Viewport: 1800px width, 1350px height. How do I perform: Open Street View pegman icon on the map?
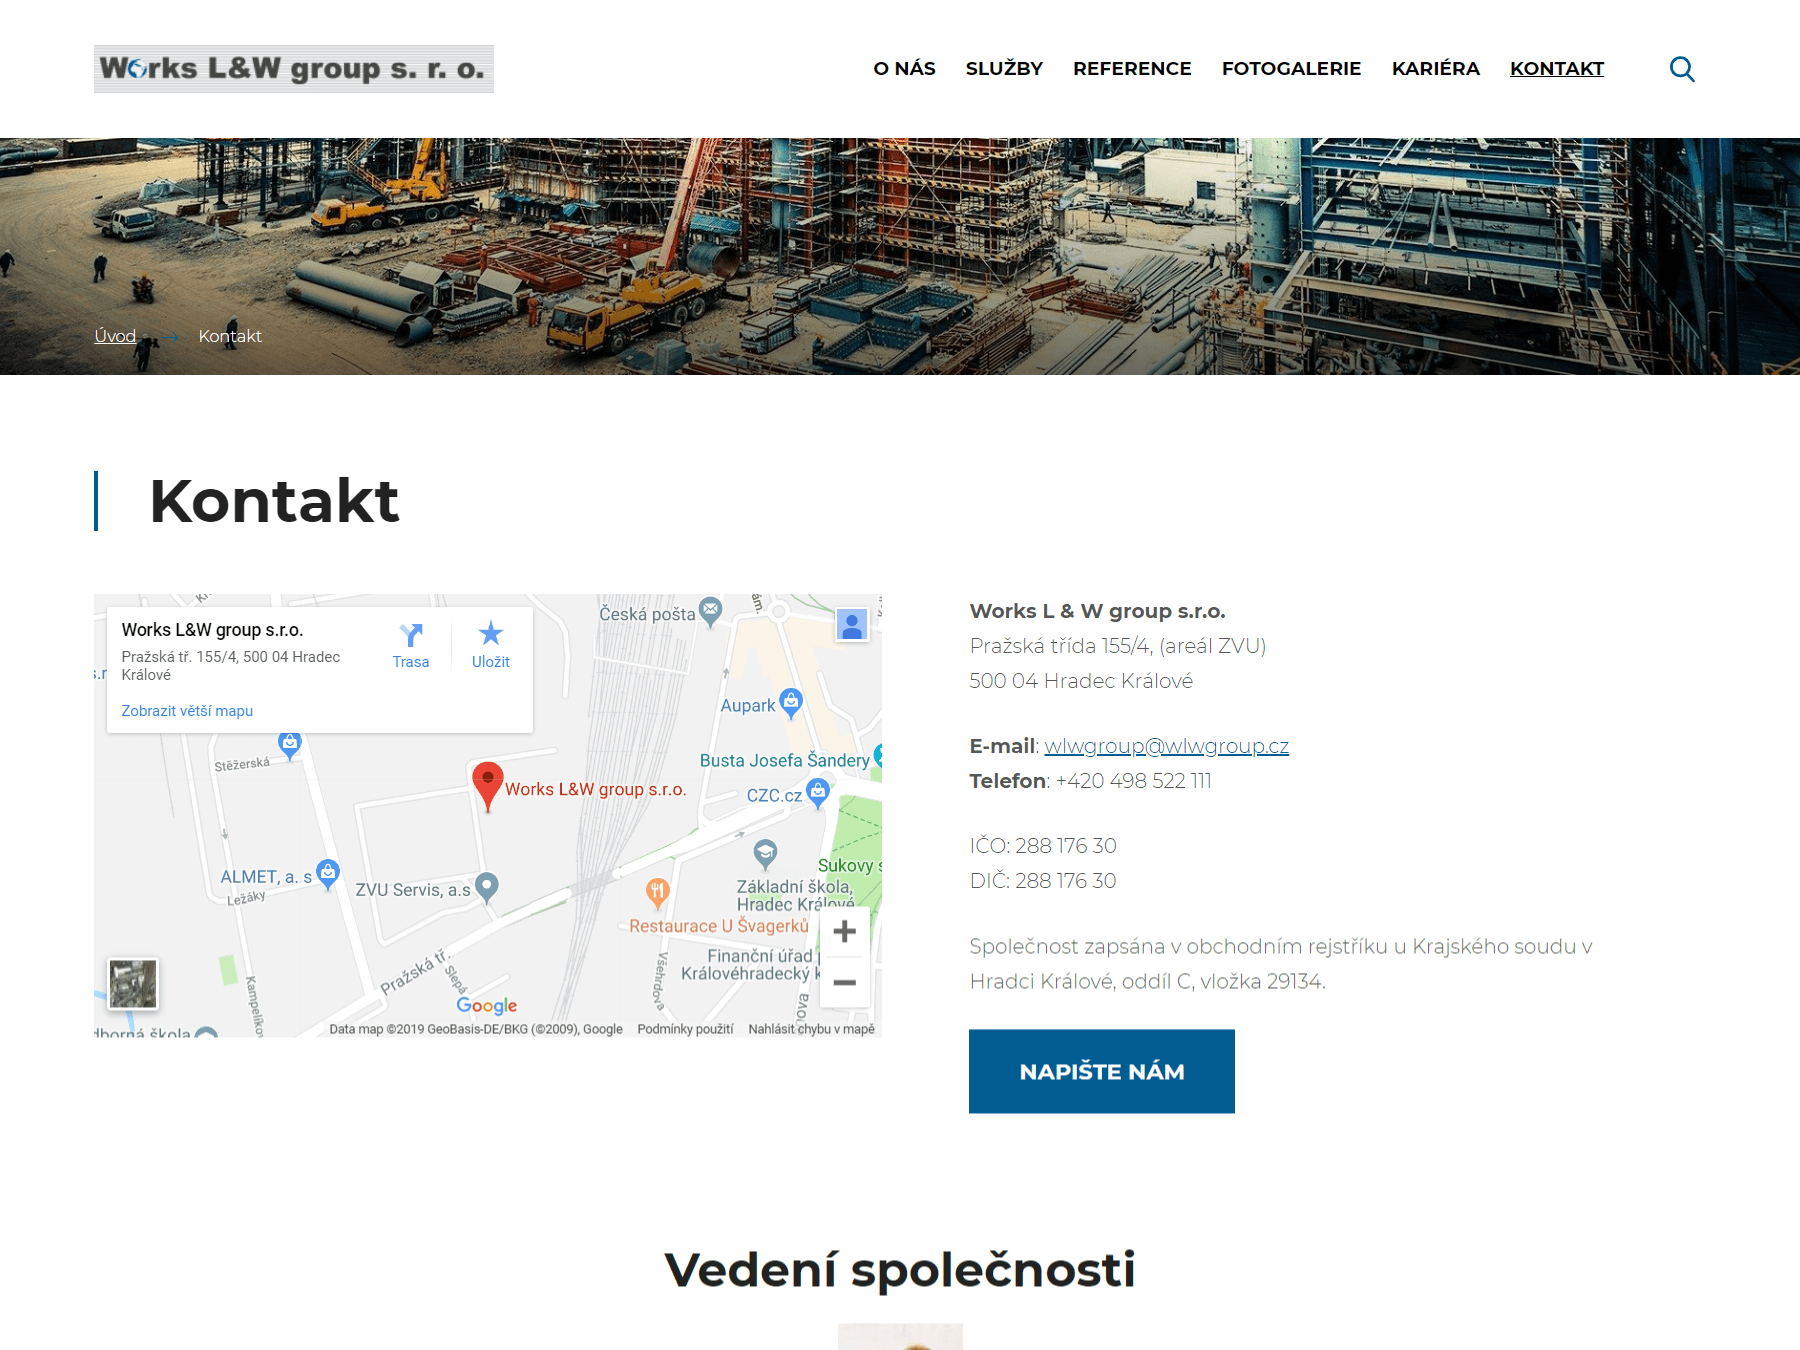(x=852, y=626)
